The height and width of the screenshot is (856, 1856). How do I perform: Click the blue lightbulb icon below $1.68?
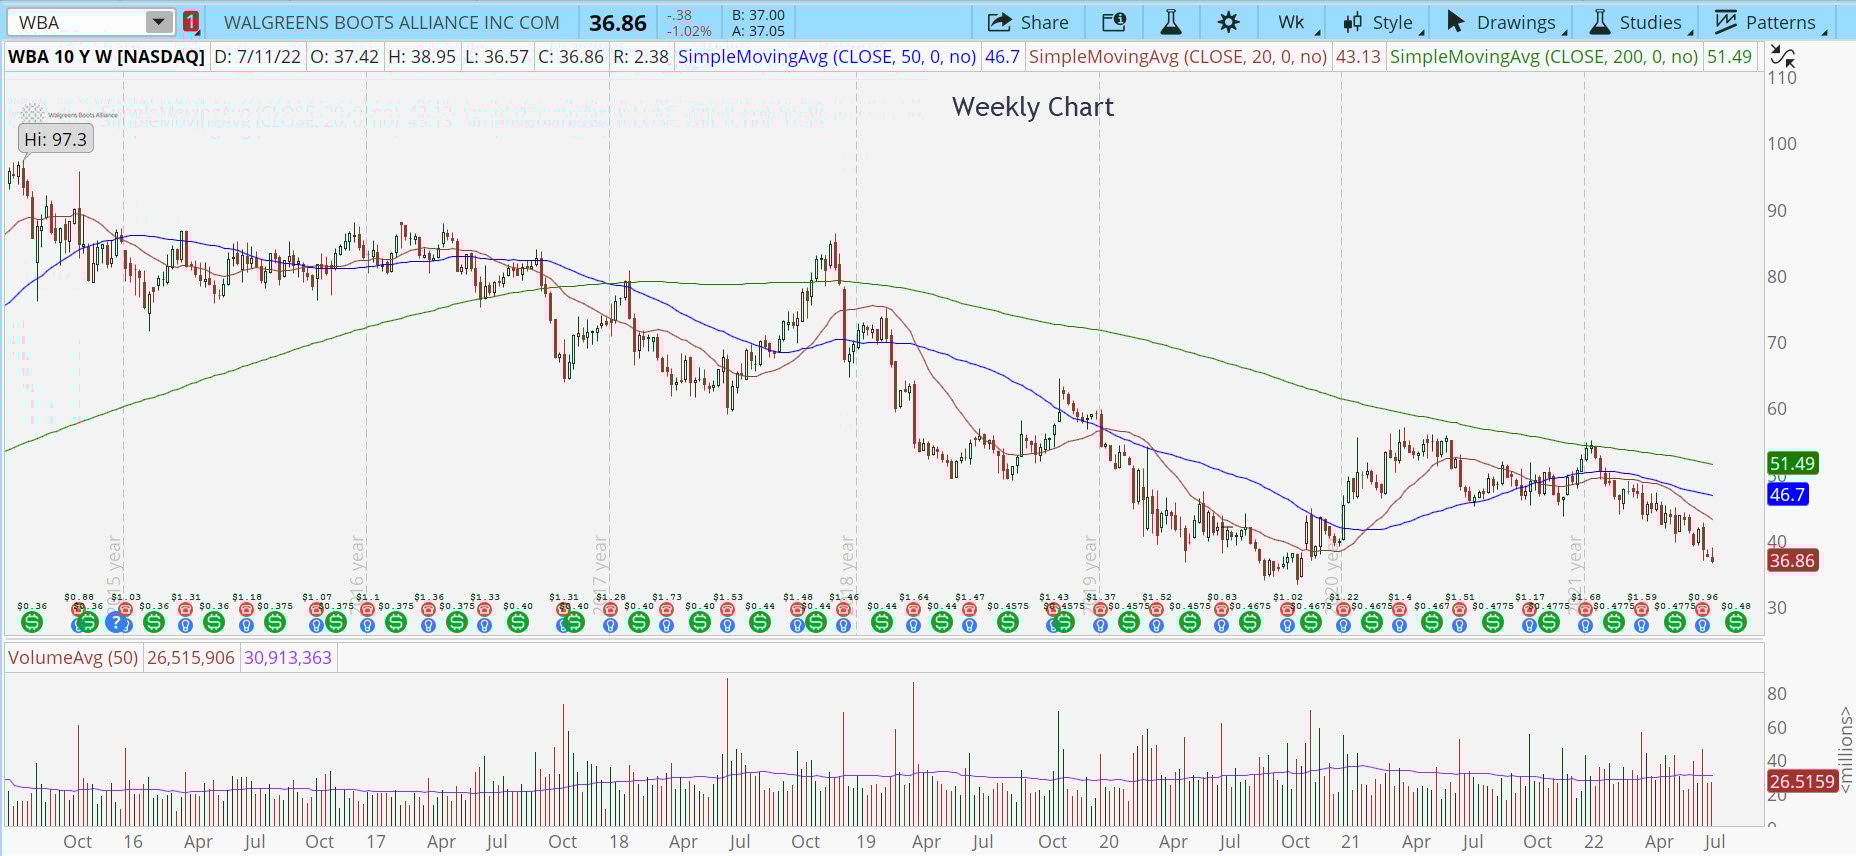[x=1585, y=625]
